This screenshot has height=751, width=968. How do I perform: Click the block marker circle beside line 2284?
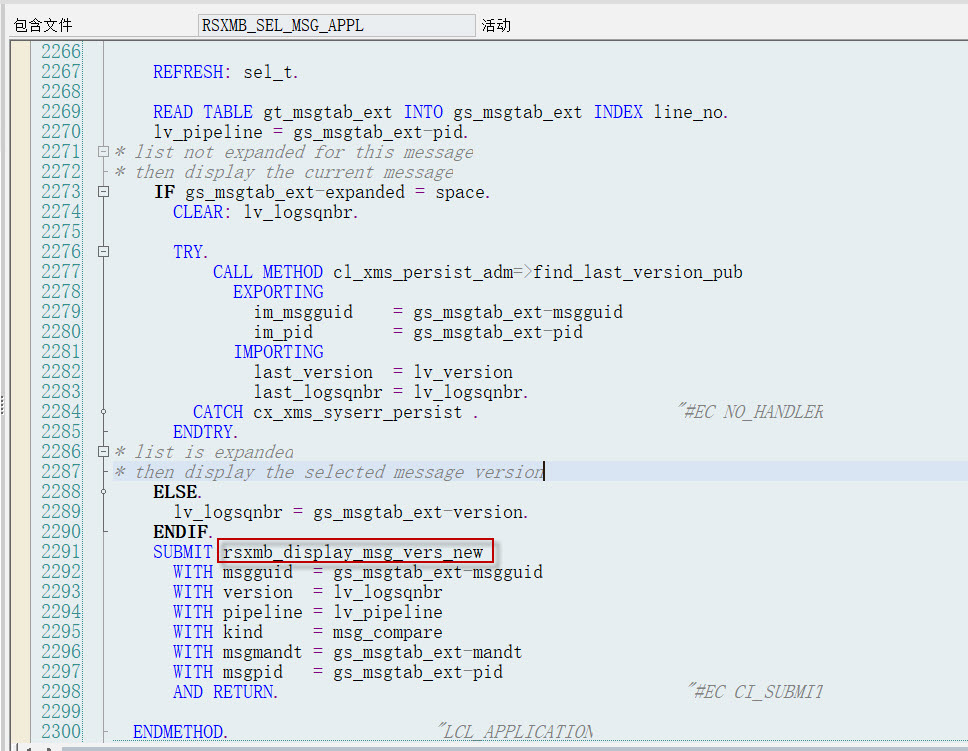[x=105, y=411]
